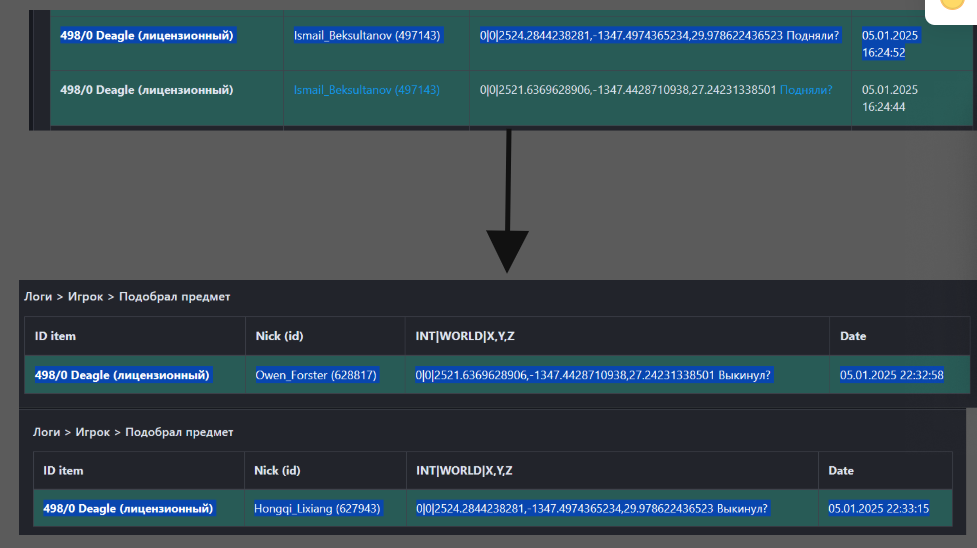Click the 'Подняли?' link in 16:24:52 row

pos(813,36)
